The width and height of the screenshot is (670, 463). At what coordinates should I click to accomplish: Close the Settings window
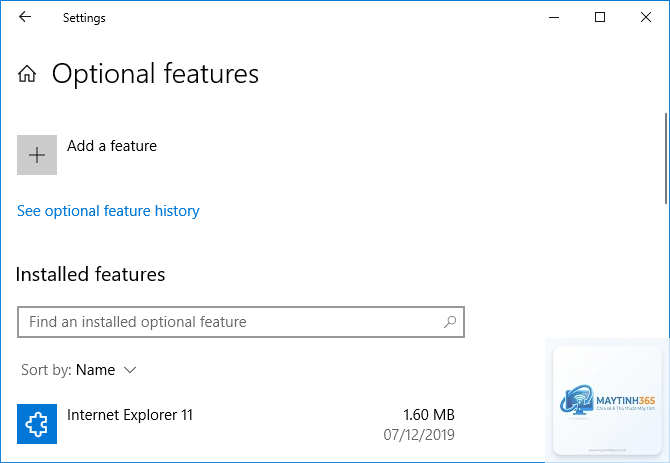646,18
